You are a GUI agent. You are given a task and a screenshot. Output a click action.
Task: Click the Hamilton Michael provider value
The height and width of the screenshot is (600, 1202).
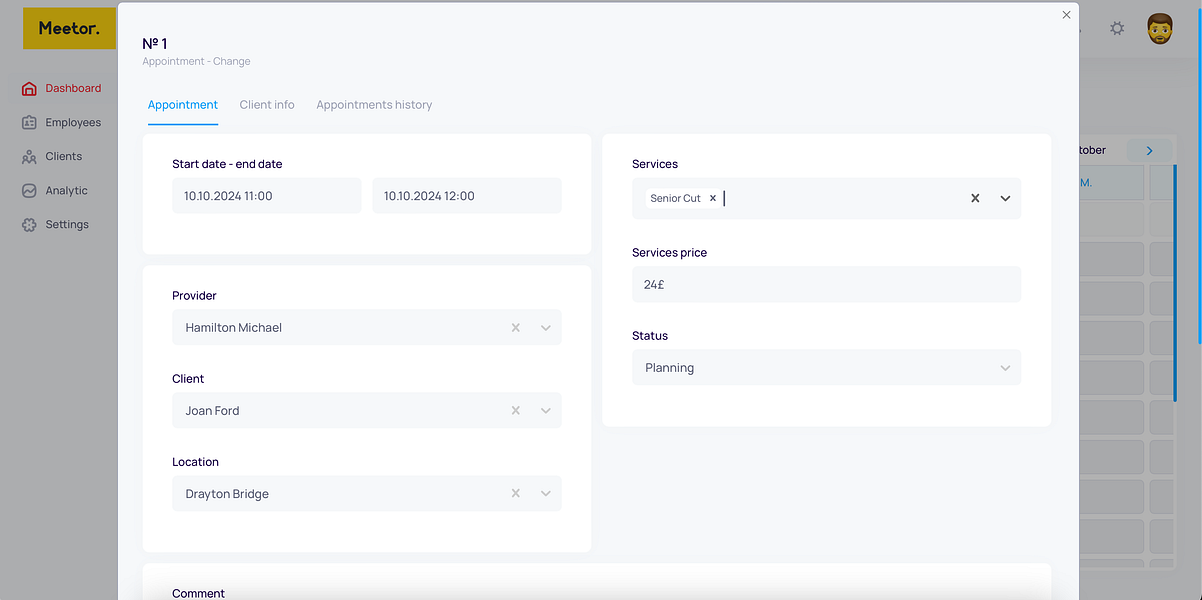coord(234,327)
